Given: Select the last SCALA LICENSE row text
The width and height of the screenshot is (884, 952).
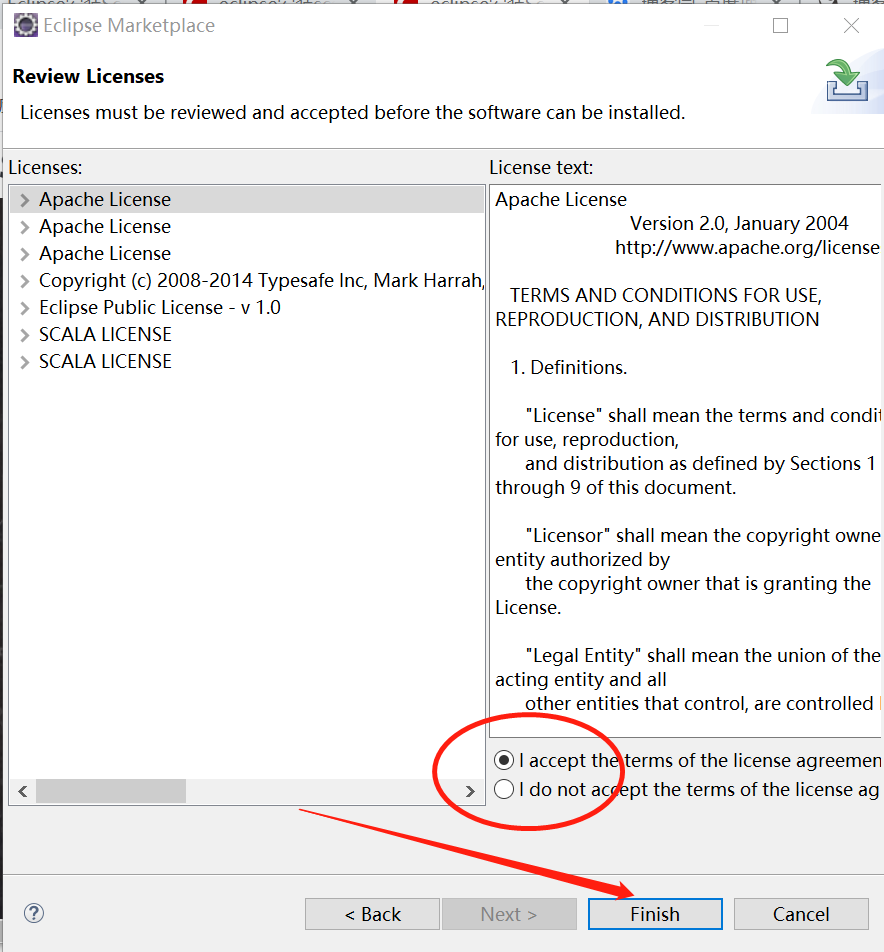Looking at the screenshot, I should pos(105,361).
